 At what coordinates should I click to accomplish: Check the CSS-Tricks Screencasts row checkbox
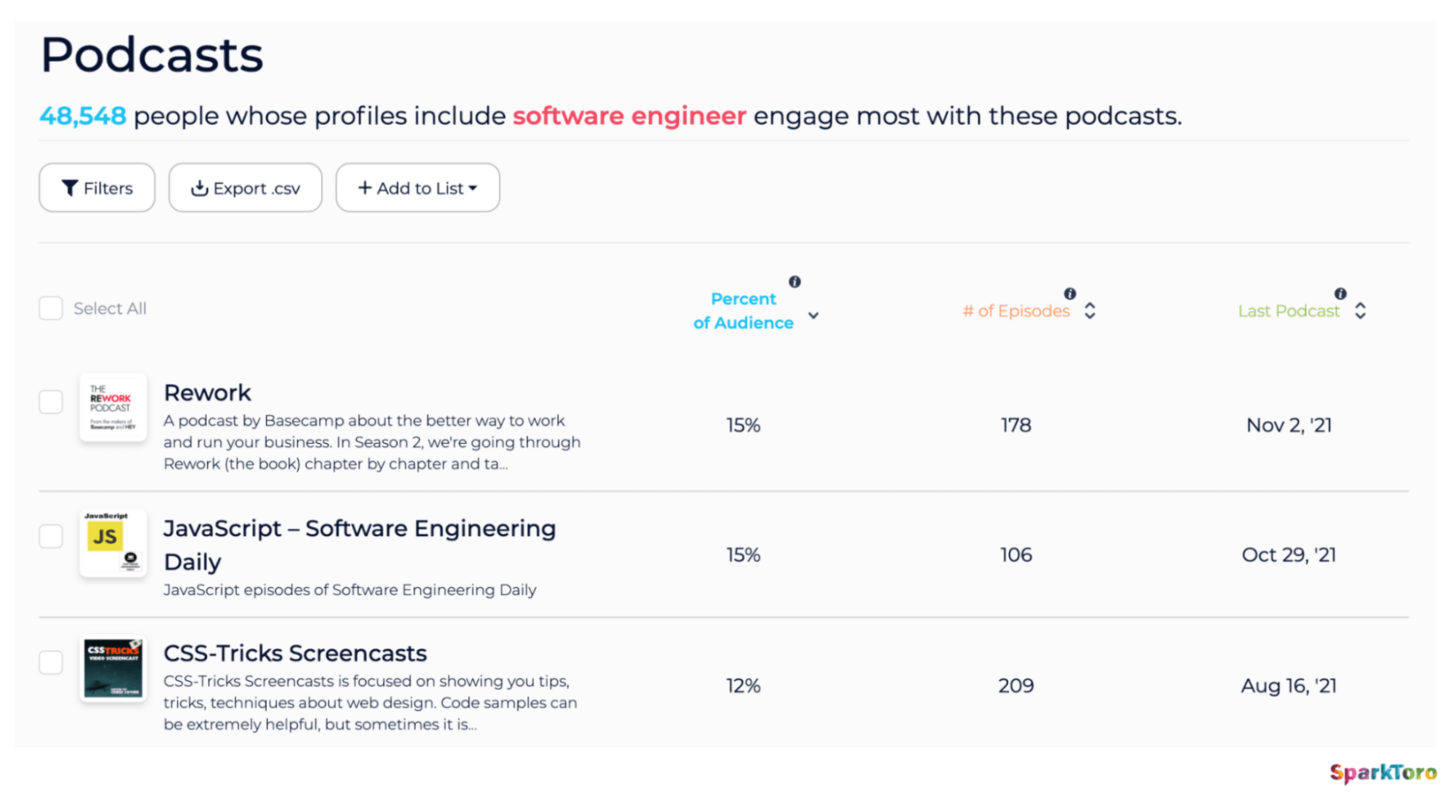pyautogui.click(x=50, y=662)
